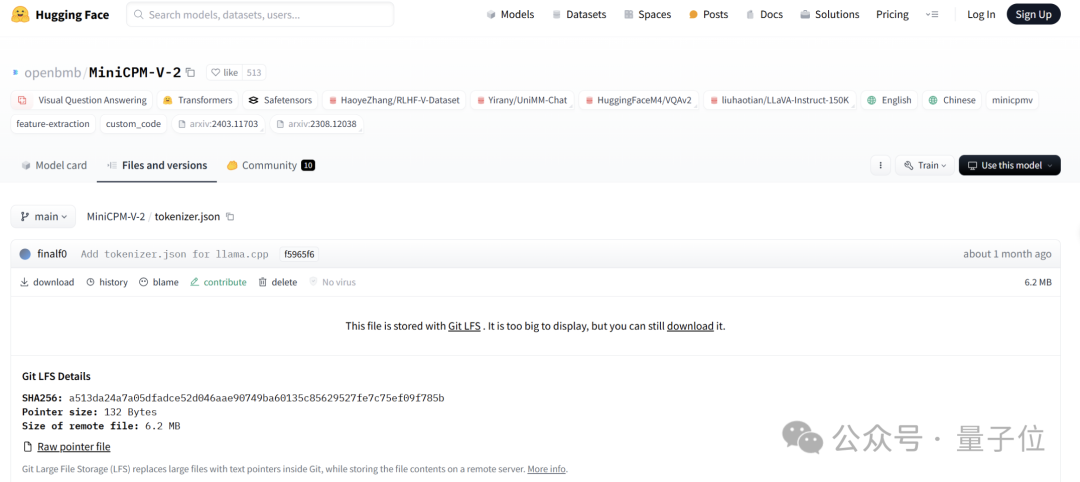Open the Datasets menu item

(579, 14)
